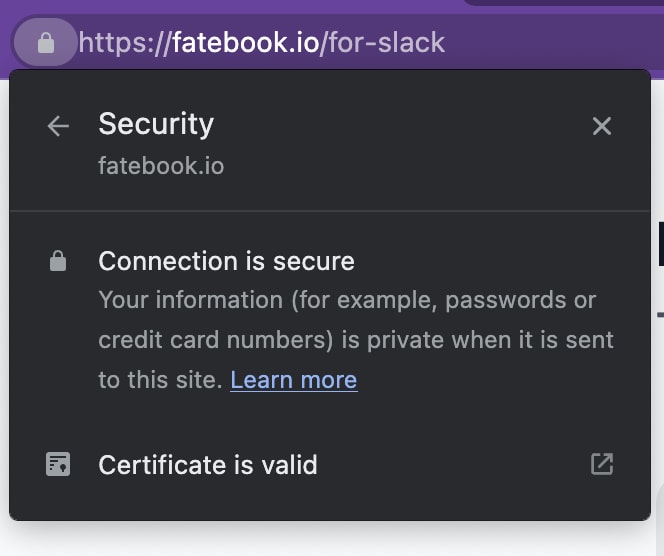Click fatebook.io subtitle under Security
Screen dimensions: 664x556
coord(161,165)
